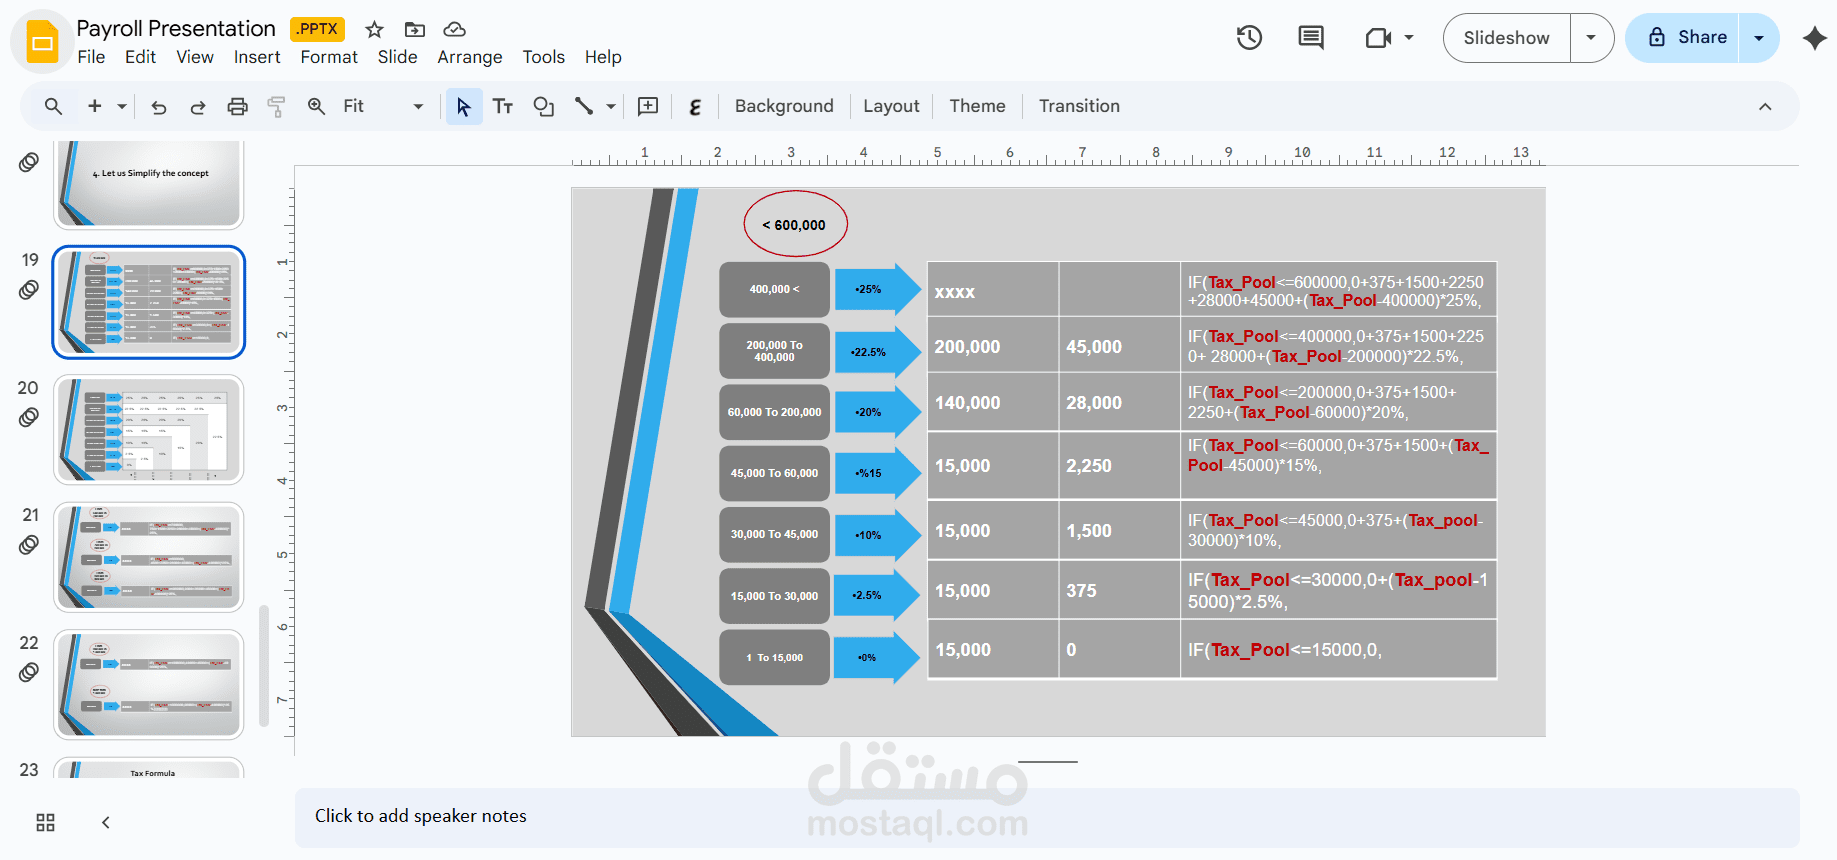The width and height of the screenshot is (1837, 860).
Task: Click the filmstrip vertical scrollbar
Action: pos(264,665)
